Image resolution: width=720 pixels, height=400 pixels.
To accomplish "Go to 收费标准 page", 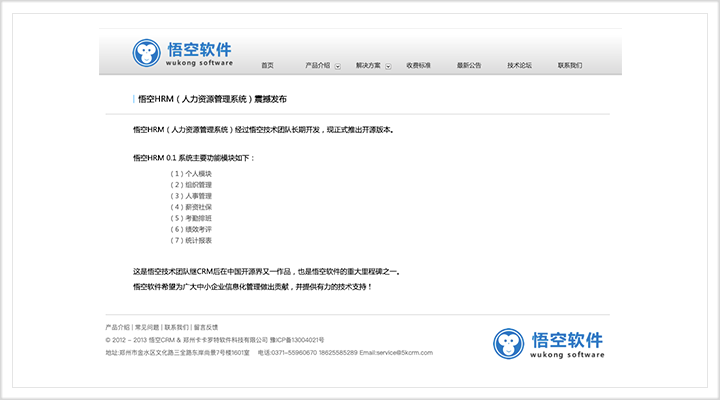I will [x=419, y=66].
